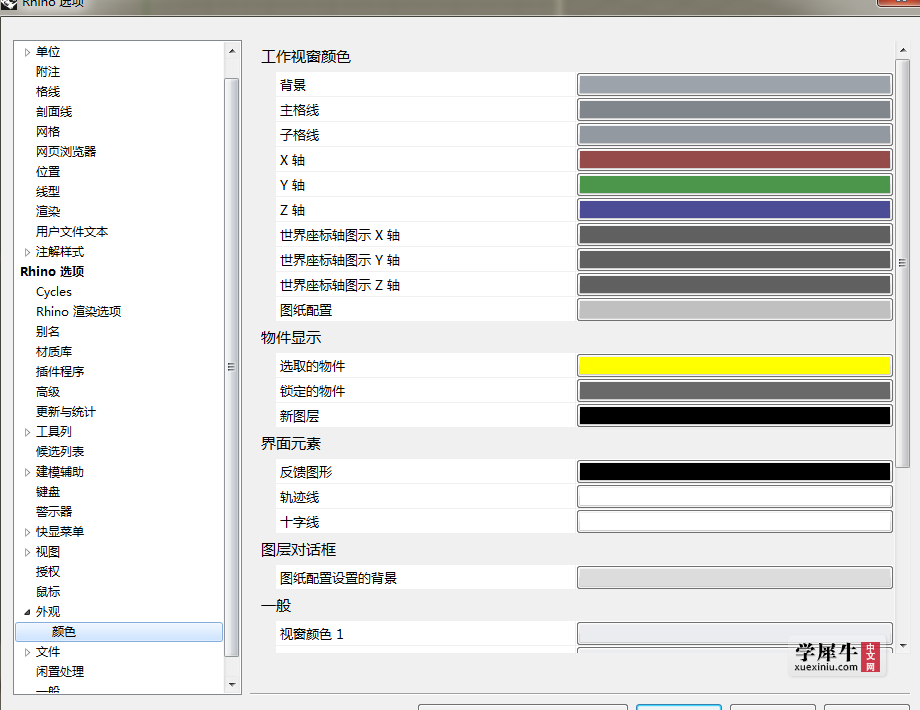Click the tree panel scroll-down arrow

point(232,684)
